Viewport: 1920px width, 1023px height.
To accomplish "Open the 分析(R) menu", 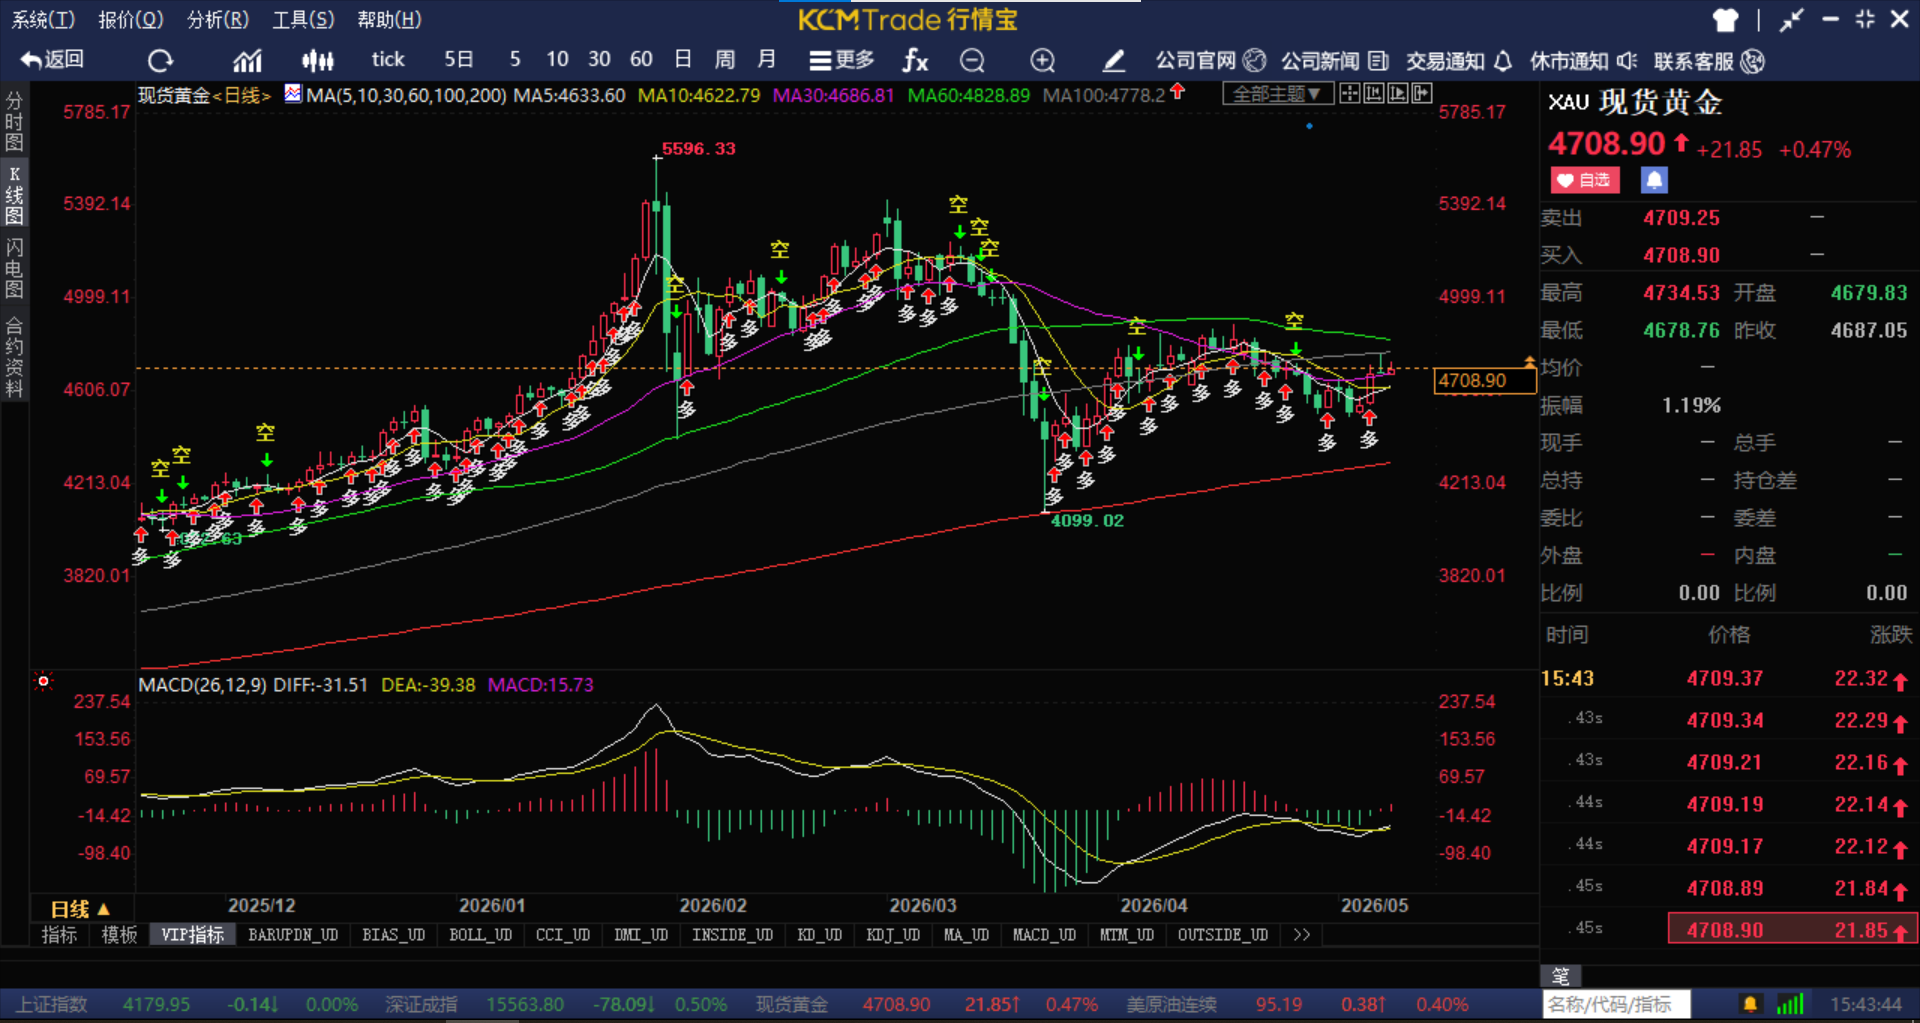I will tap(218, 19).
